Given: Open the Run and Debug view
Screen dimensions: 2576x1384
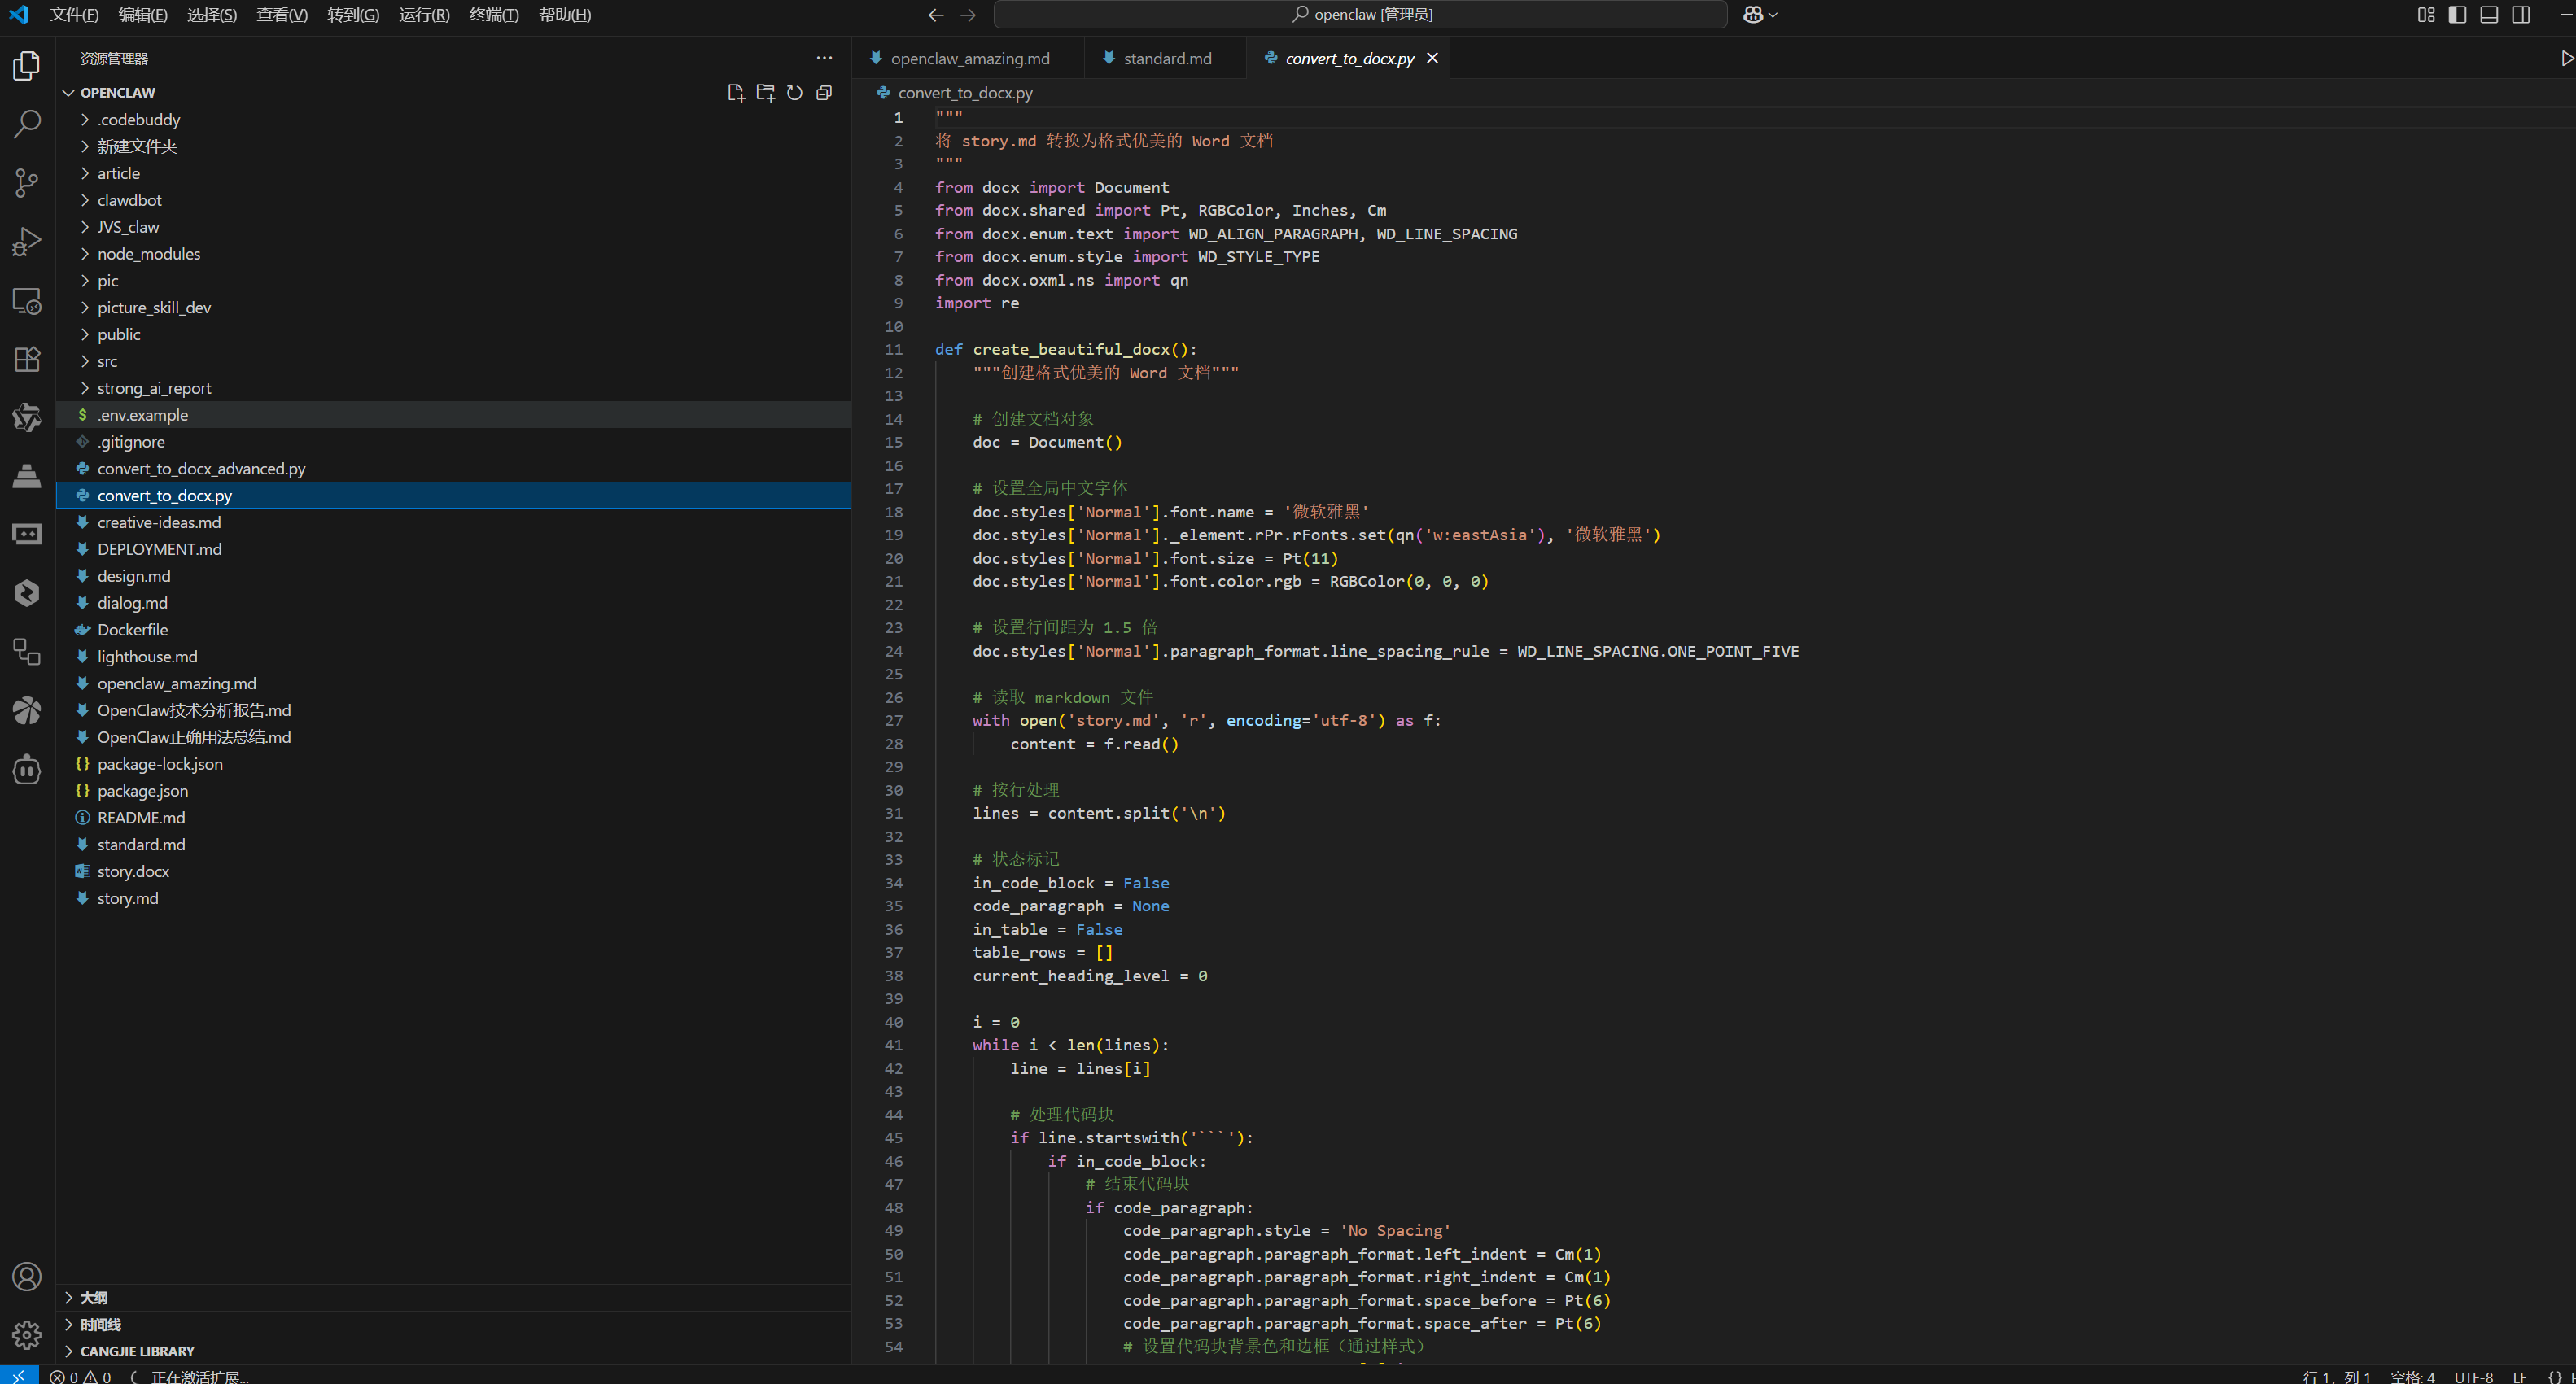Looking at the screenshot, I should click(27, 241).
